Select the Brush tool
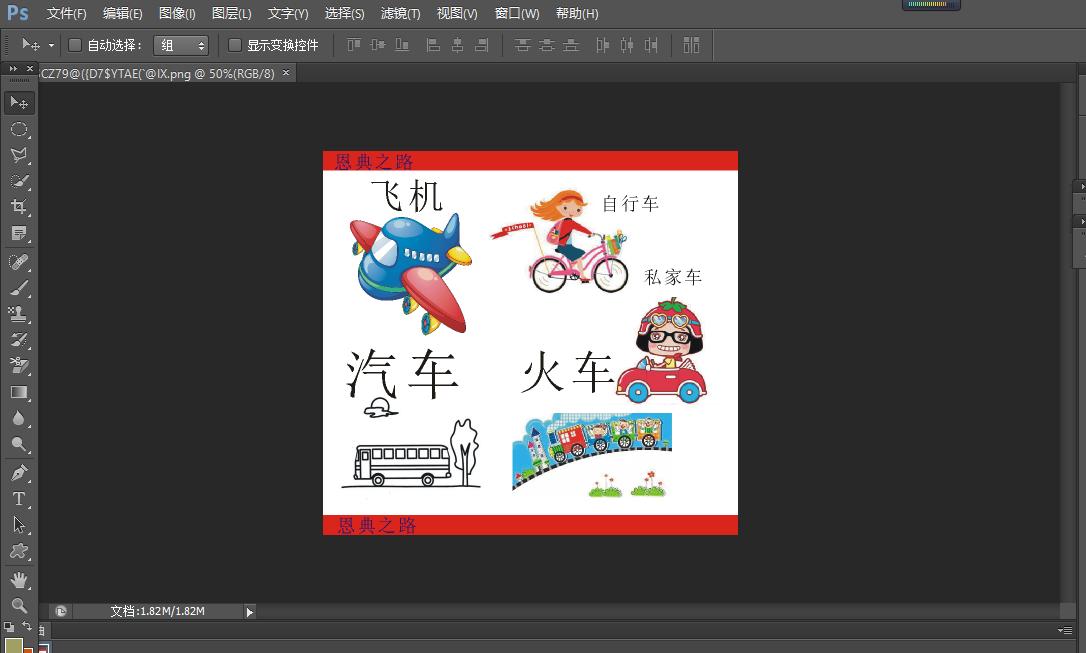Image resolution: width=1086 pixels, height=653 pixels. [x=18, y=288]
